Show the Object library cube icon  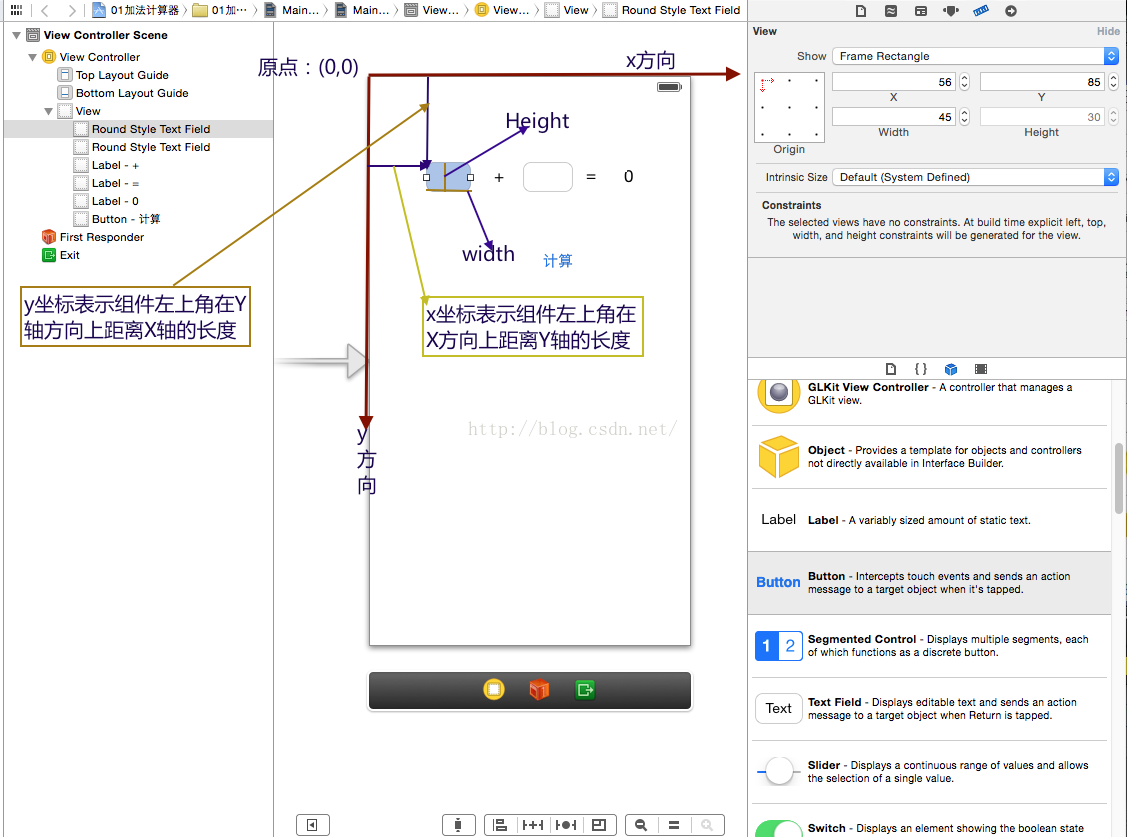[951, 369]
